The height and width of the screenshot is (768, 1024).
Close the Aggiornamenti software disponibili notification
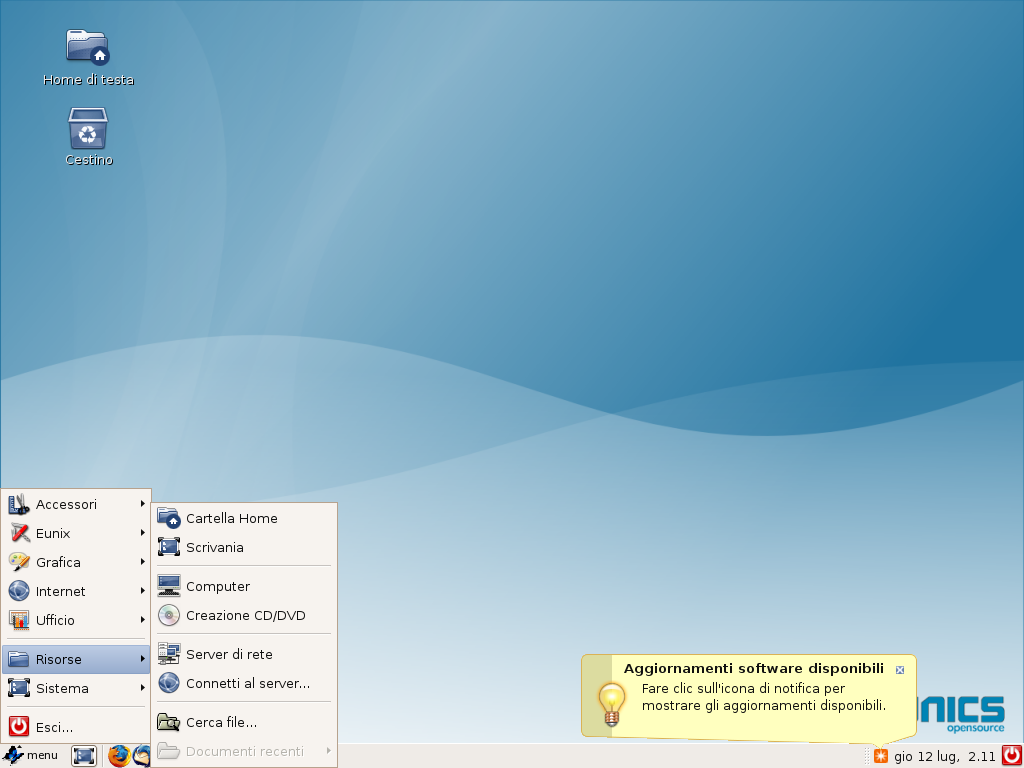point(900,670)
